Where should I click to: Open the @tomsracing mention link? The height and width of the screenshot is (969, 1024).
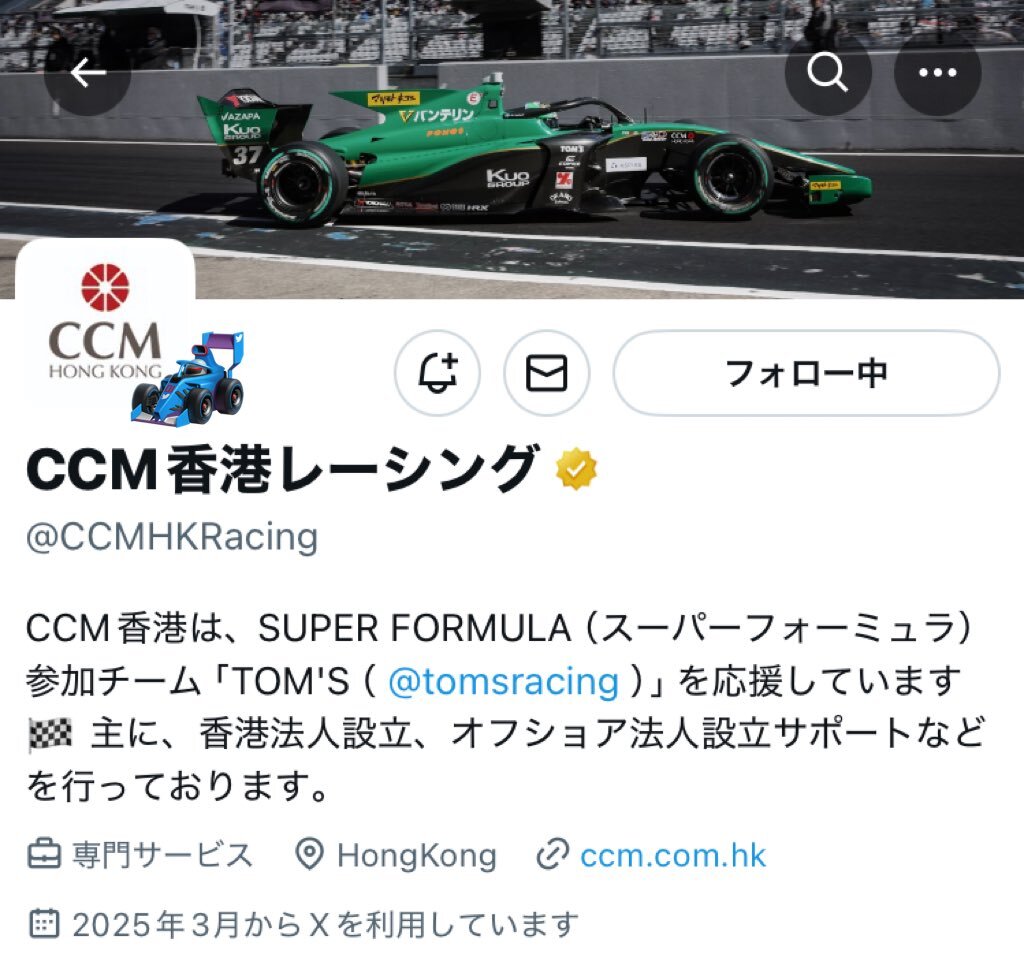point(503,681)
